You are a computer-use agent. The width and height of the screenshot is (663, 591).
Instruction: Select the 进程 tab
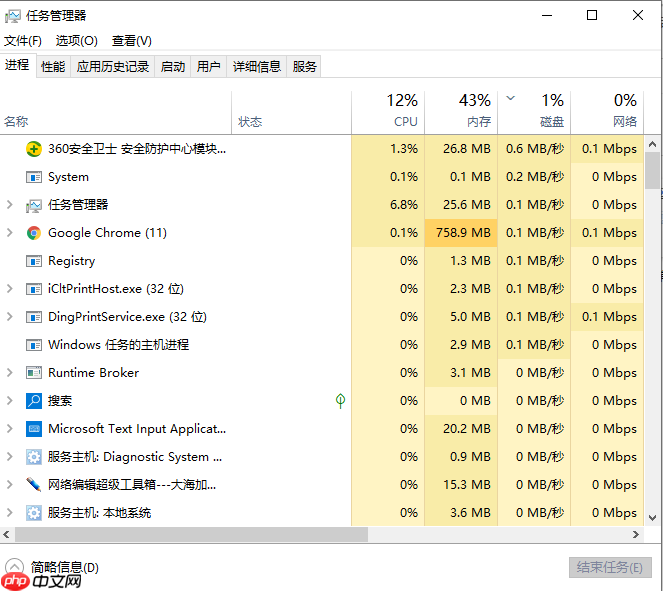[17, 65]
